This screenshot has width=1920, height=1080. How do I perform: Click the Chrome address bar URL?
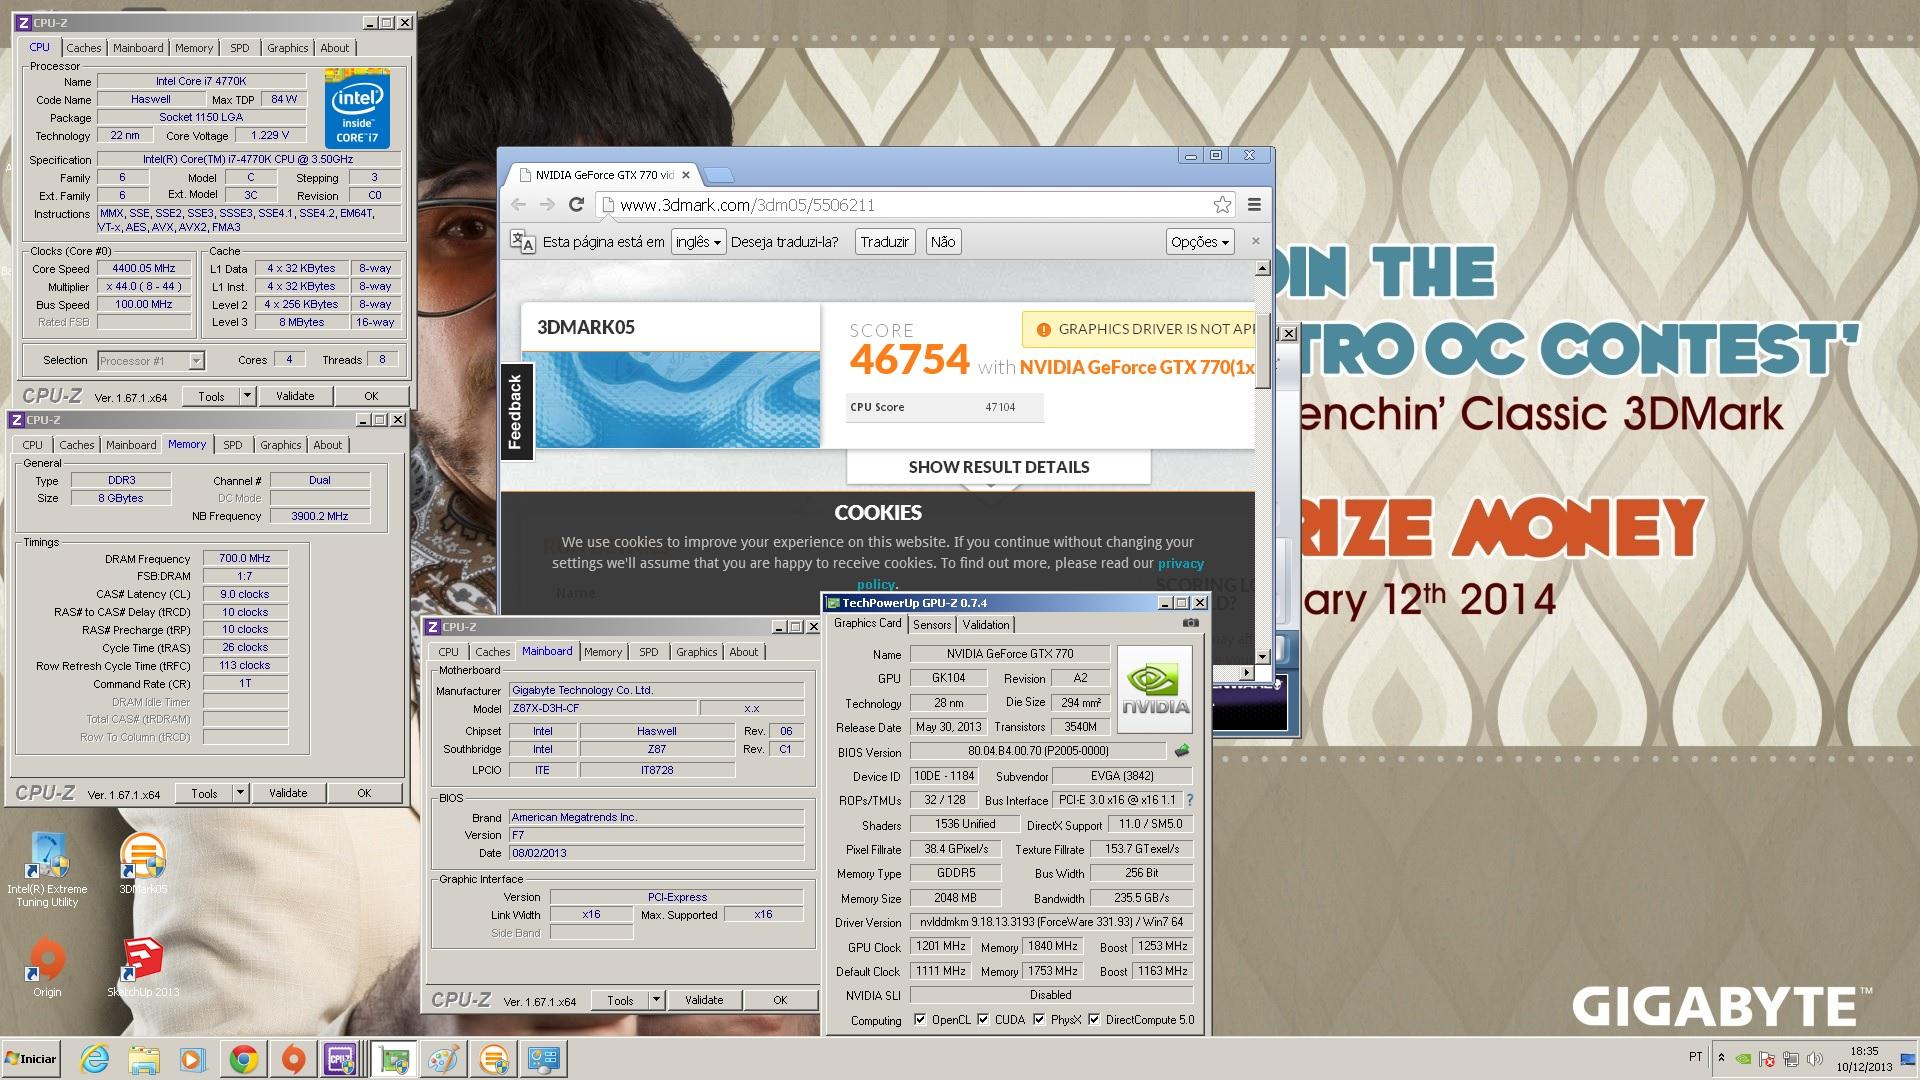coord(747,205)
